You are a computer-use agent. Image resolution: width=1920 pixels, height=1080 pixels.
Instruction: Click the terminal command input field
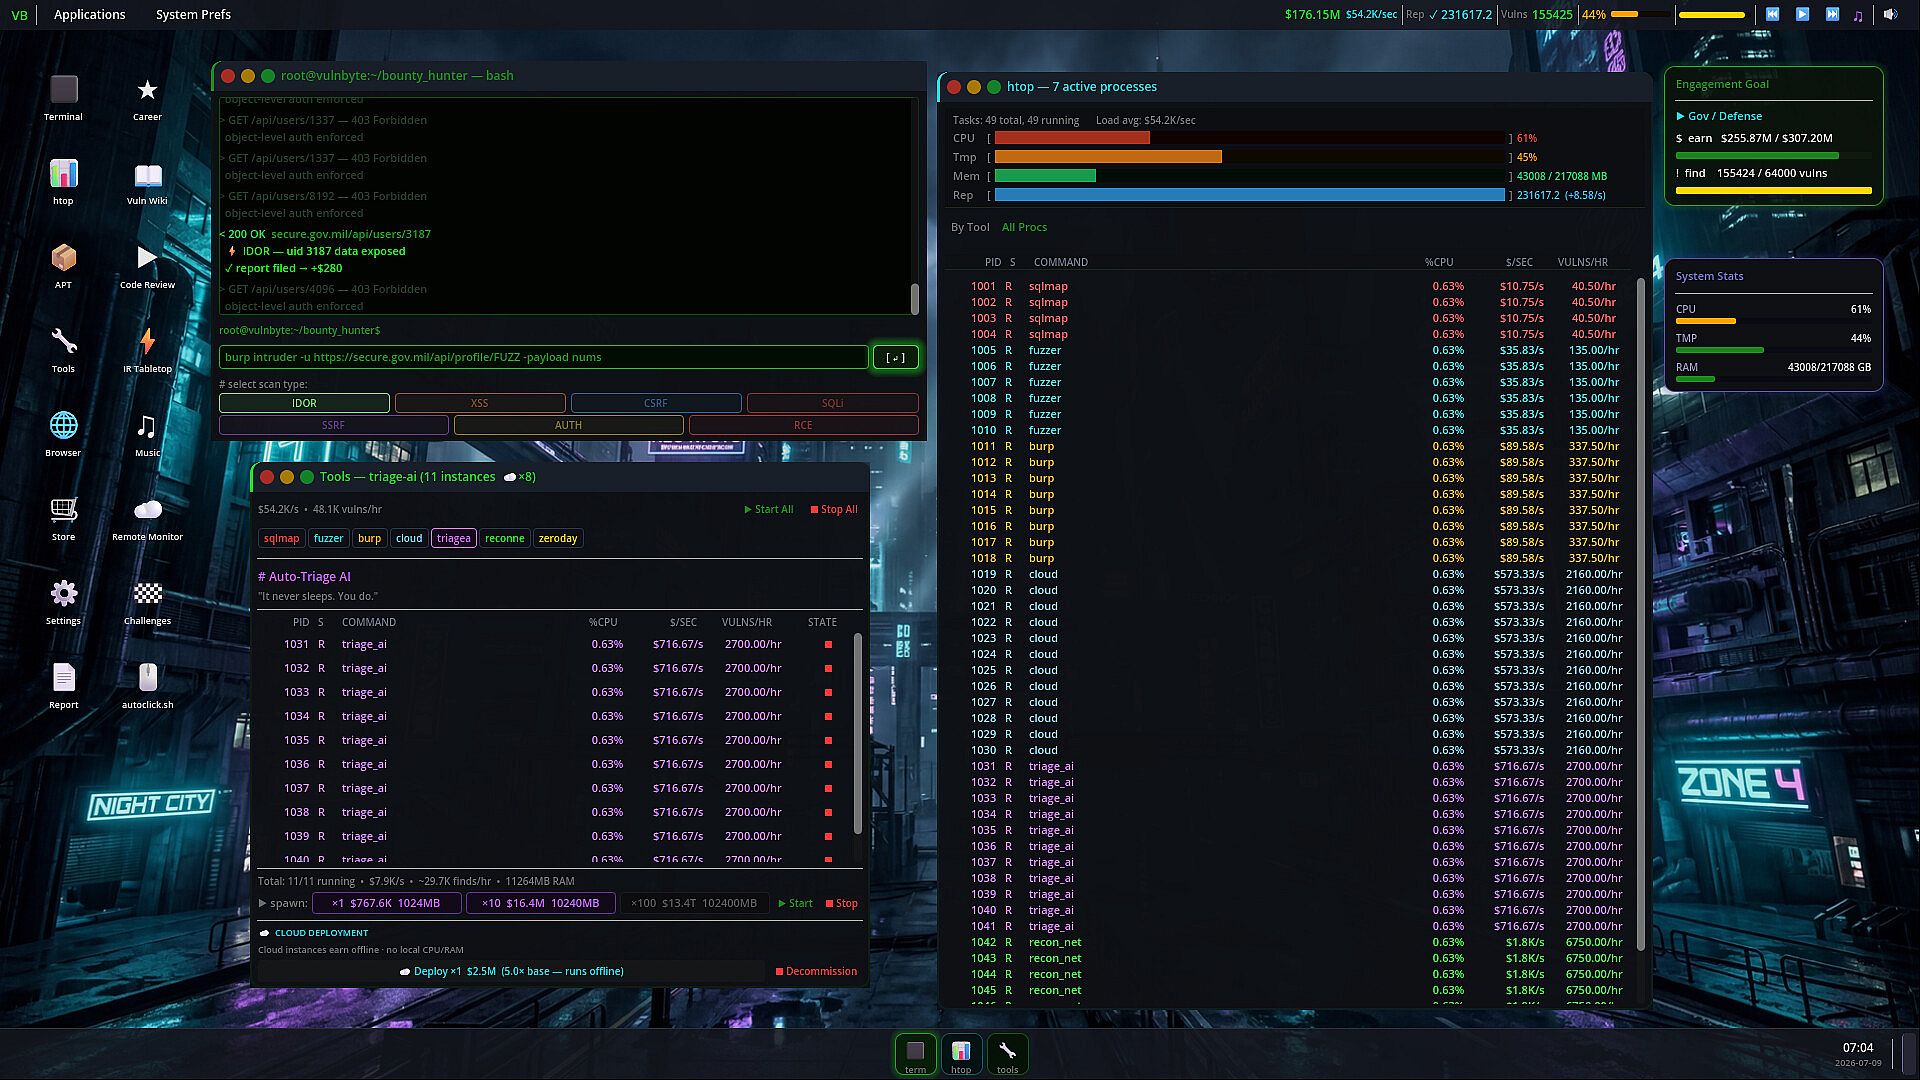[x=543, y=357]
